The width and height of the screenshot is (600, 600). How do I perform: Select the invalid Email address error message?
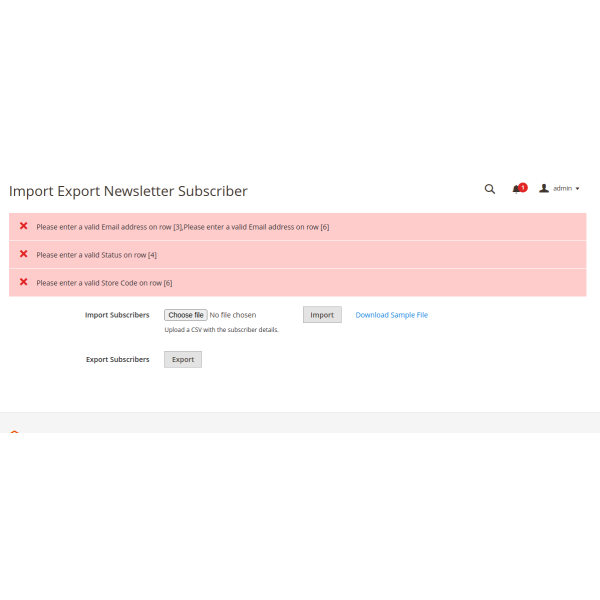point(183,227)
